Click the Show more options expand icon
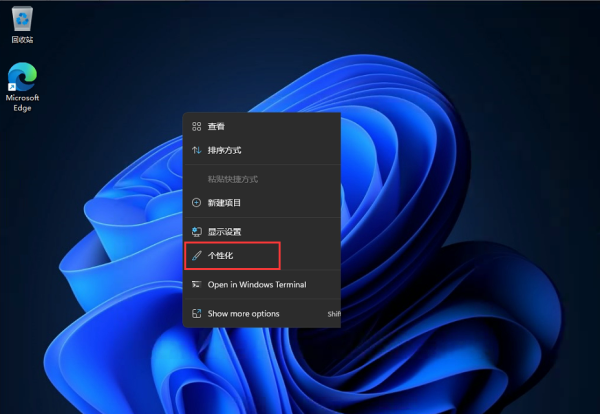The image size is (600, 414). tap(197, 314)
